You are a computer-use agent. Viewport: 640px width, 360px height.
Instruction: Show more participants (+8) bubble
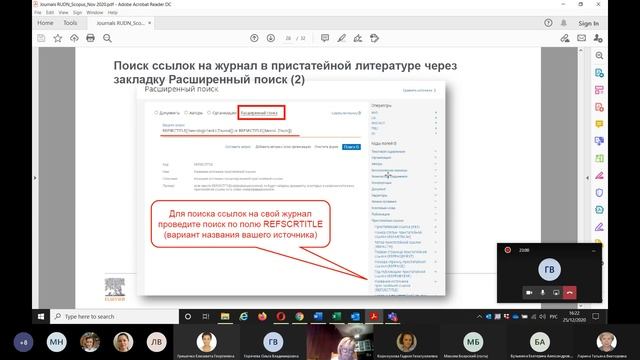click(24, 342)
